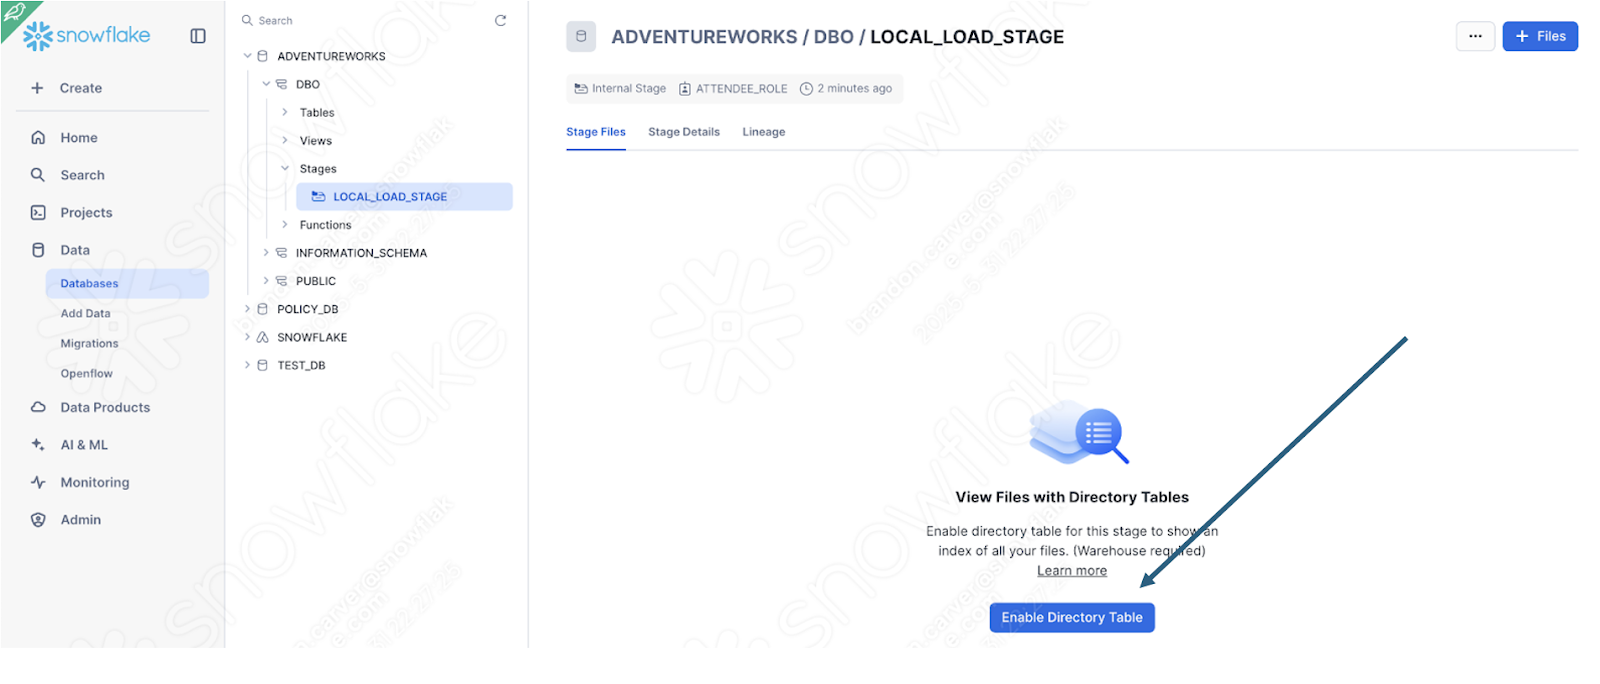
Task: Click the Snowflake logo
Action: [87, 36]
